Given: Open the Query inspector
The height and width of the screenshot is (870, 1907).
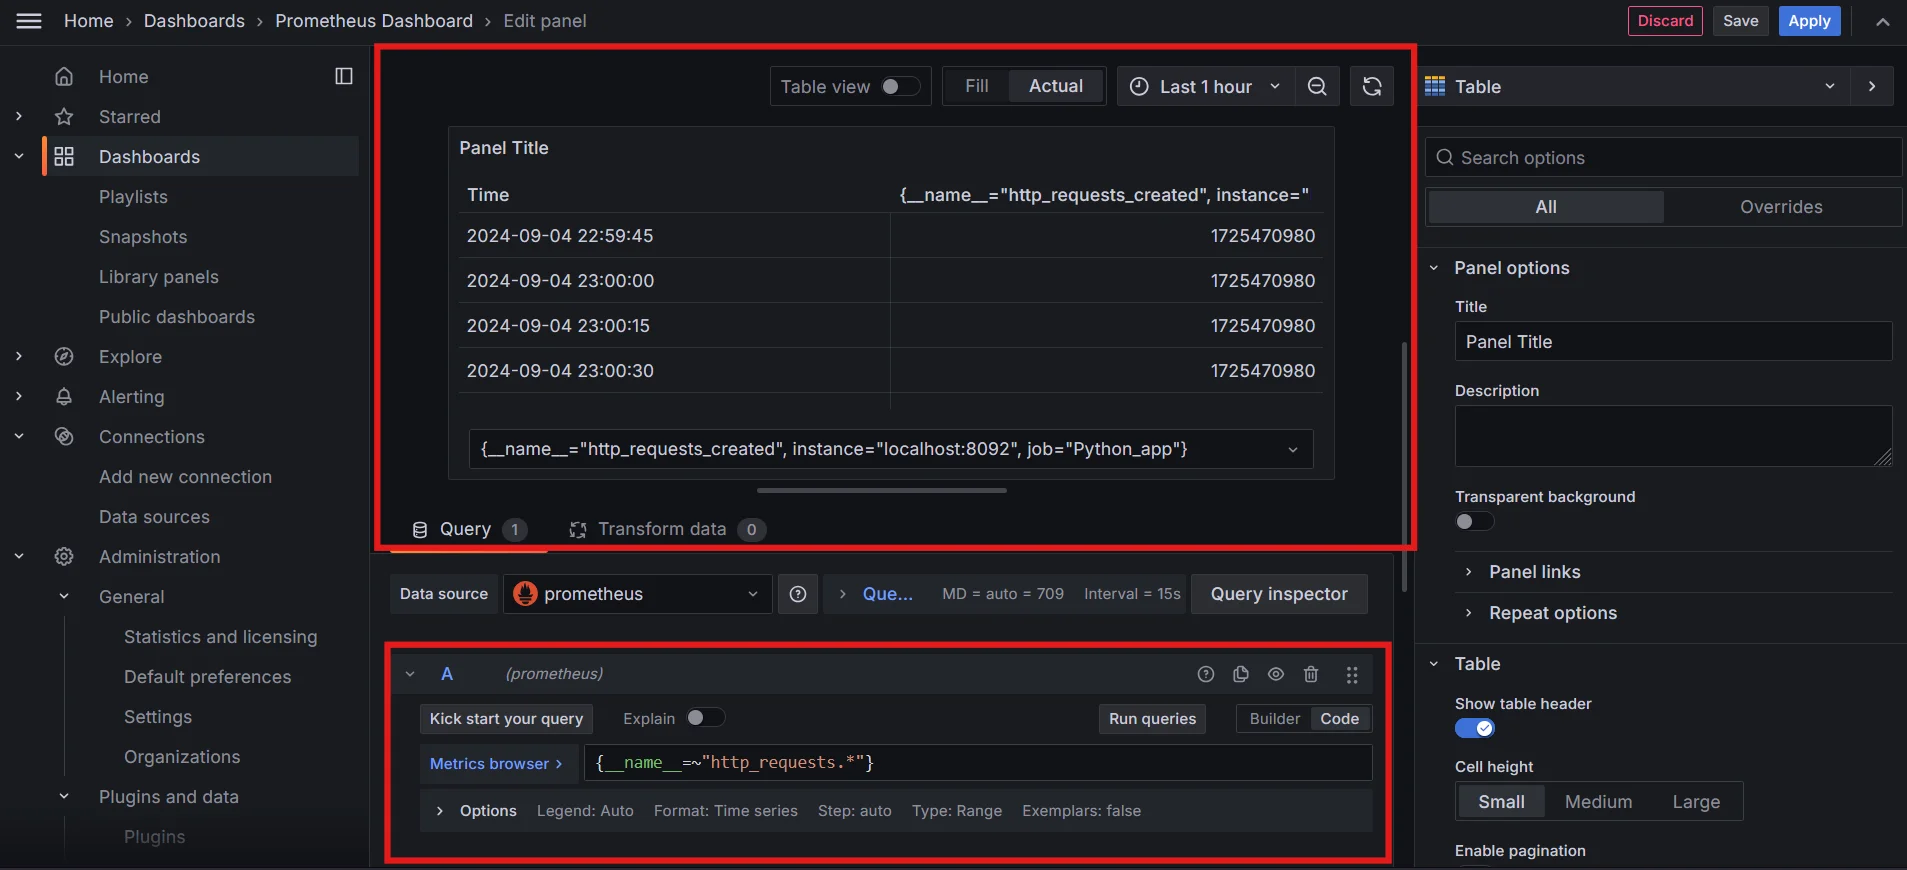Looking at the screenshot, I should coord(1279,594).
